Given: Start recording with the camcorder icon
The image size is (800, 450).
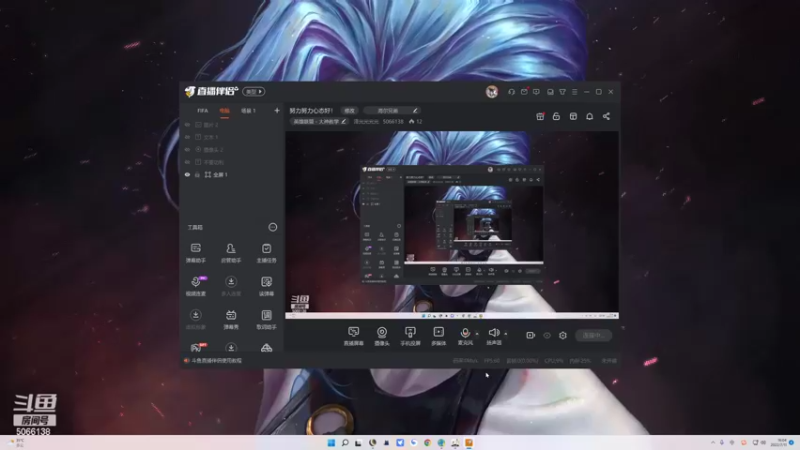Looking at the screenshot, I should tap(531, 335).
